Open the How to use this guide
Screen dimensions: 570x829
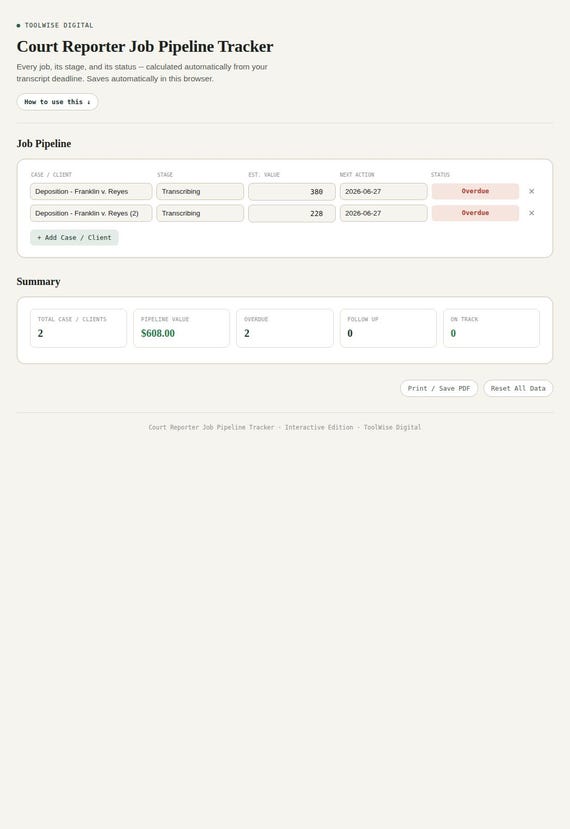click(x=57, y=102)
